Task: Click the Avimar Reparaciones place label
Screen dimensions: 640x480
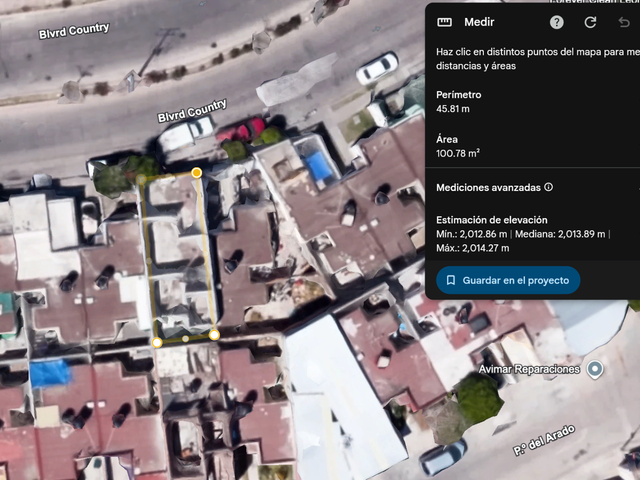Action: 529,369
